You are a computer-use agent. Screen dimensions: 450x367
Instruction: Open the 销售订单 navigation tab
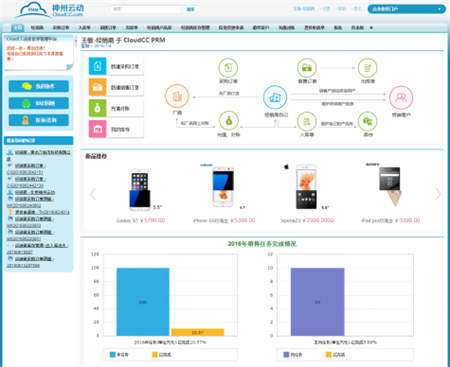108,28
